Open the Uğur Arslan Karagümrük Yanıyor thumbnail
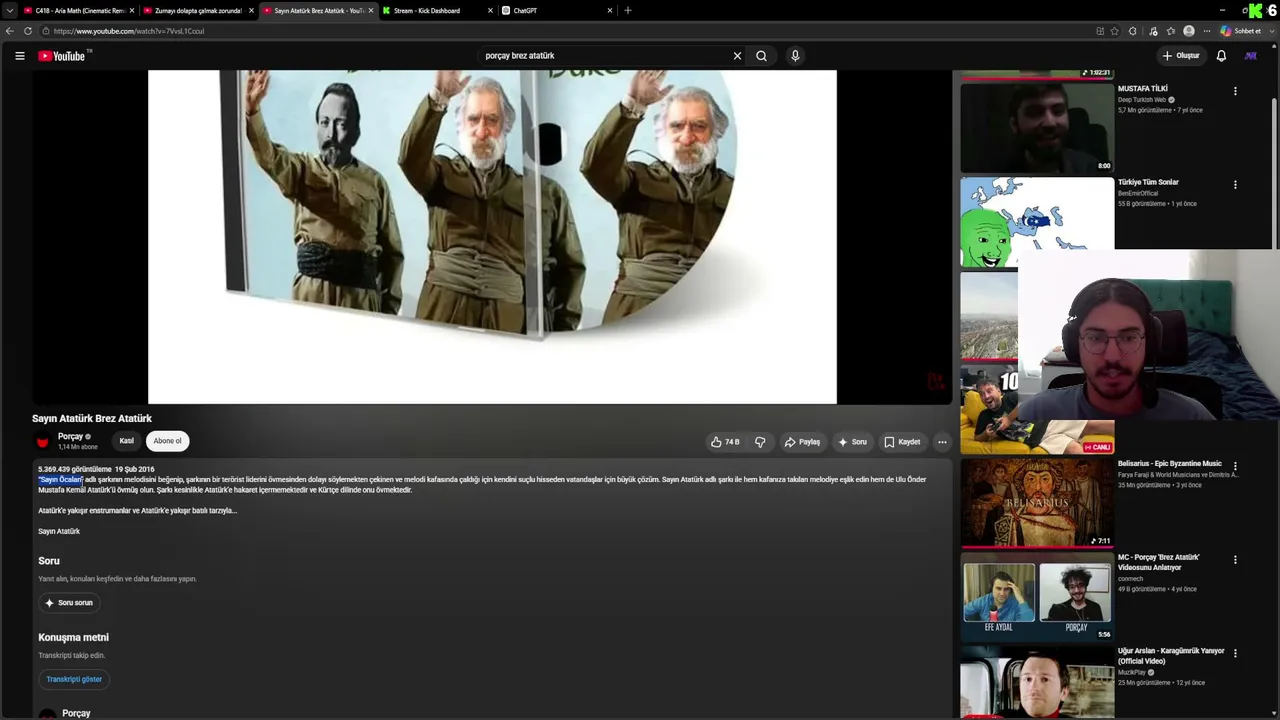Image resolution: width=1280 pixels, height=720 pixels. tap(1037, 683)
